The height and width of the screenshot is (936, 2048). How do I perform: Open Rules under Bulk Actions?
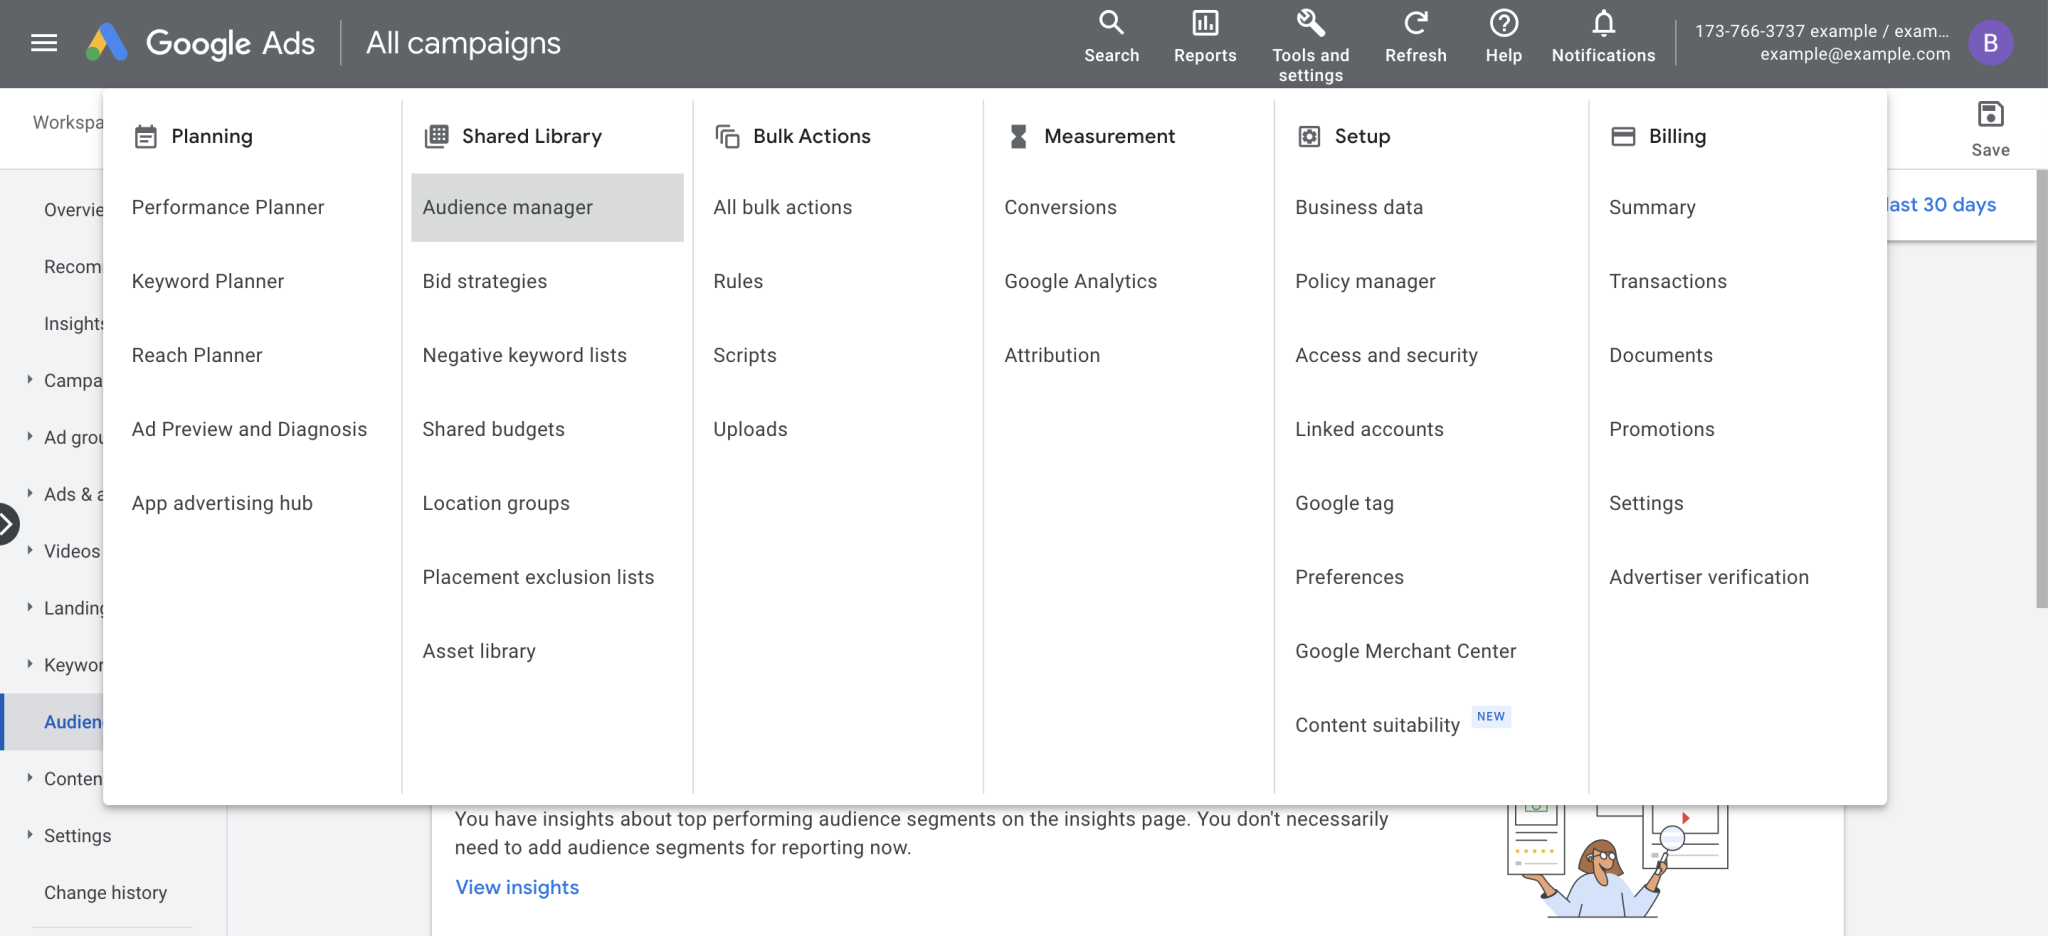[738, 281]
